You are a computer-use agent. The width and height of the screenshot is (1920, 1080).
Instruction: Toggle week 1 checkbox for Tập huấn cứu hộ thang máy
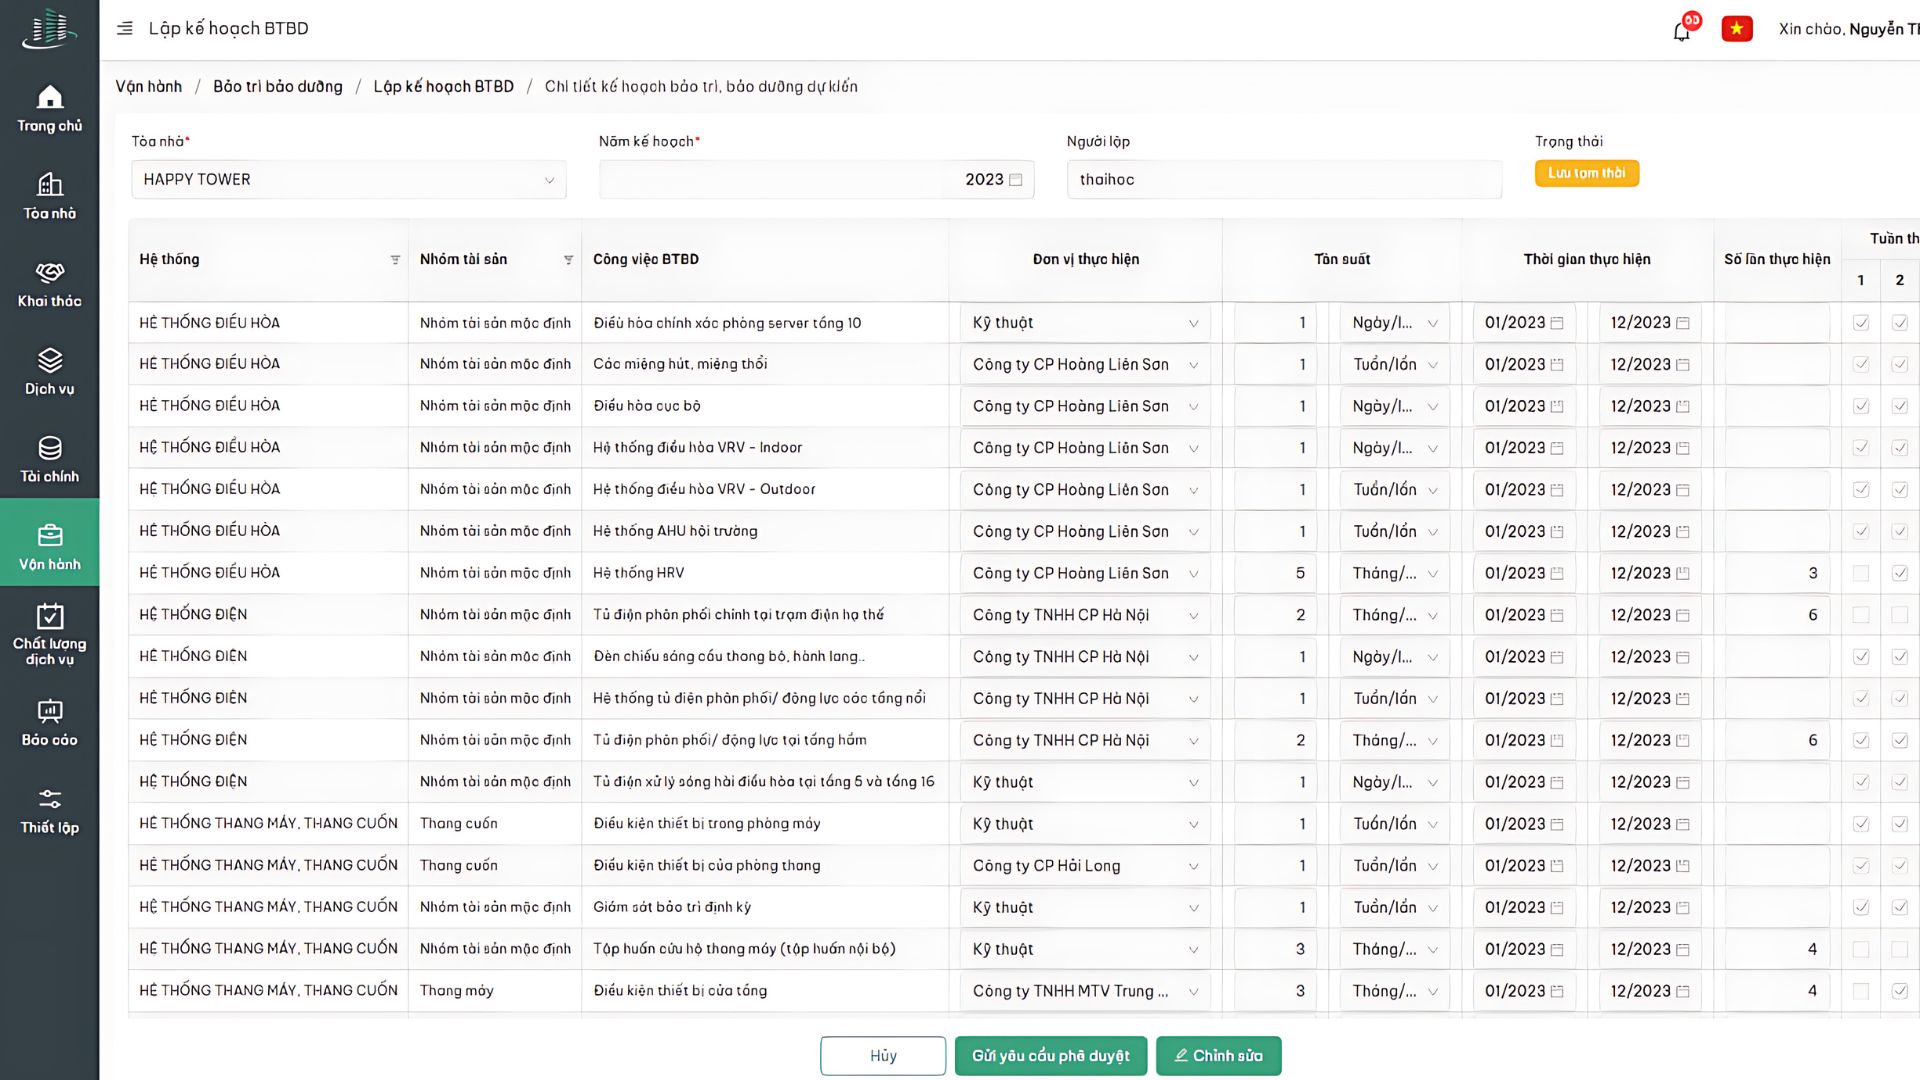pos(1861,949)
